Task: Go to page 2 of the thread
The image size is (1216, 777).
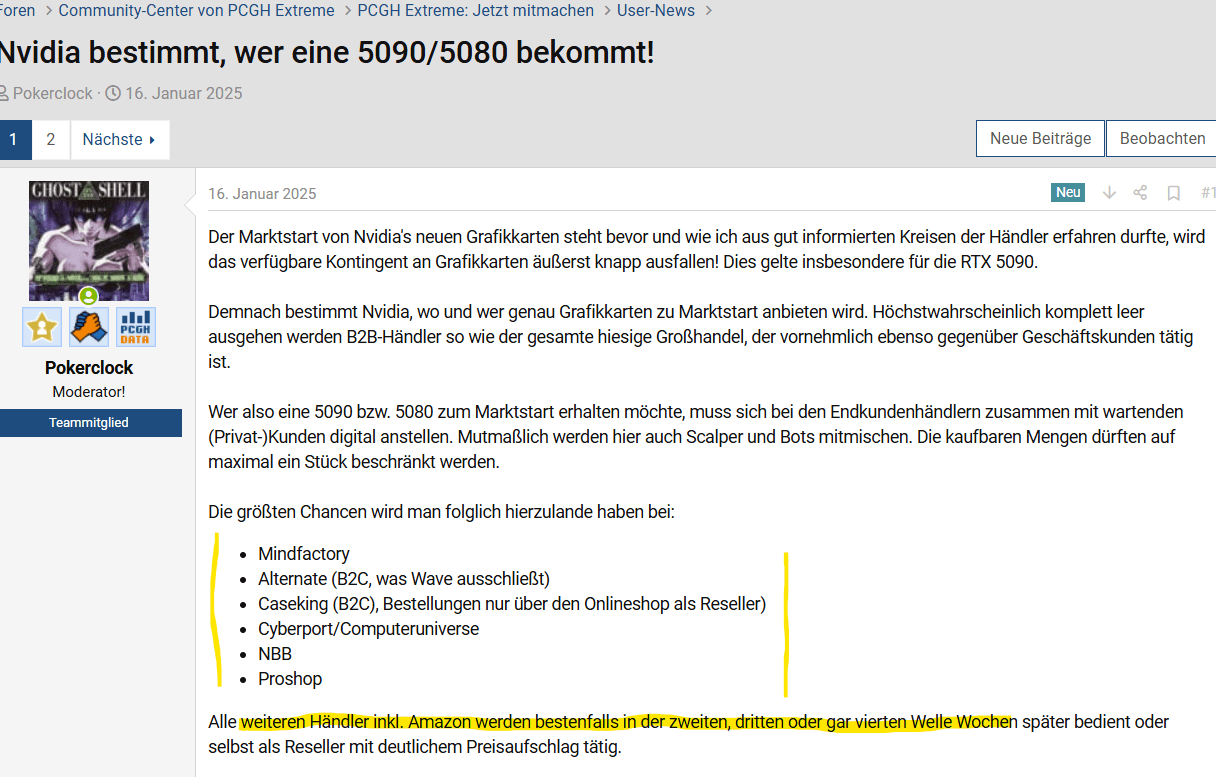Action: [51, 139]
